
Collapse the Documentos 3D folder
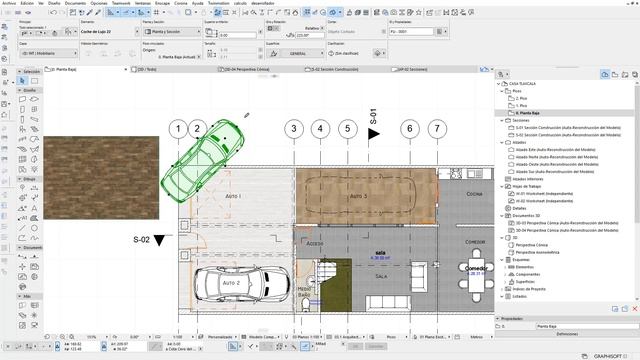pos(502,216)
